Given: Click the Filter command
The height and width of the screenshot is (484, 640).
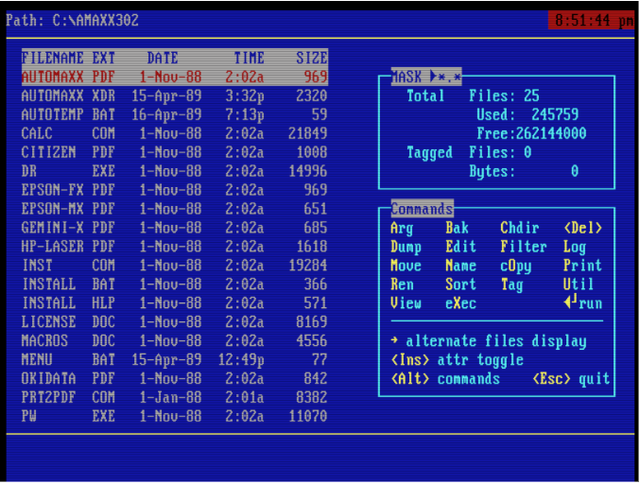Looking at the screenshot, I should pyautogui.click(x=523, y=246).
